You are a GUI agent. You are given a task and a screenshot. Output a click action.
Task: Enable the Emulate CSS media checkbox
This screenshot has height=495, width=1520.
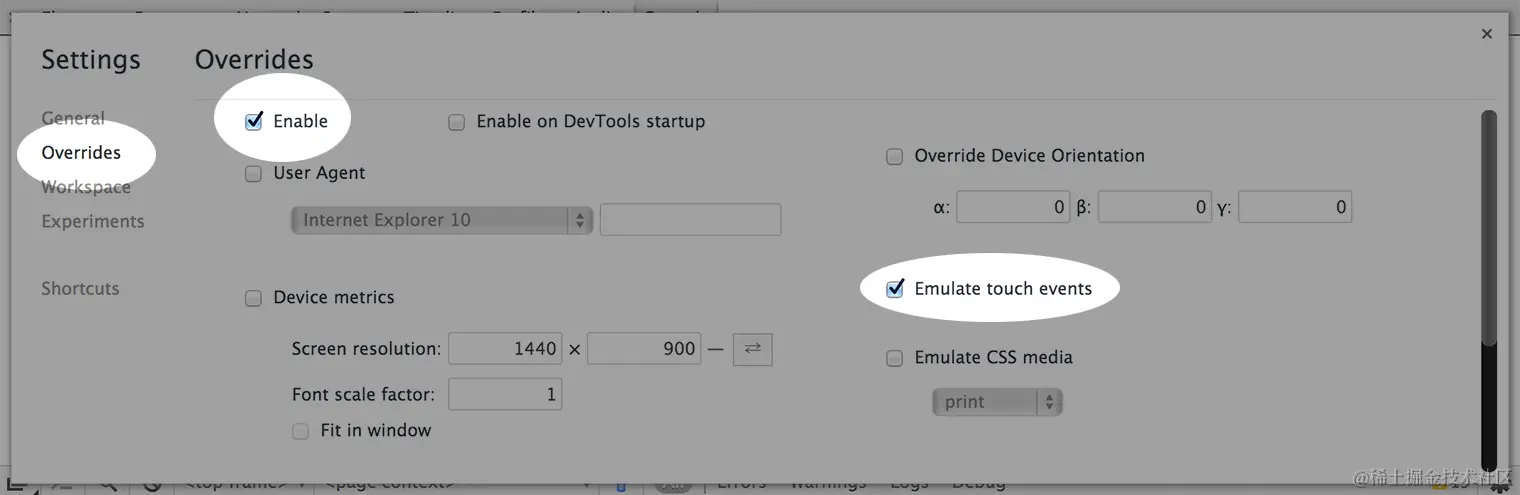[895, 358]
